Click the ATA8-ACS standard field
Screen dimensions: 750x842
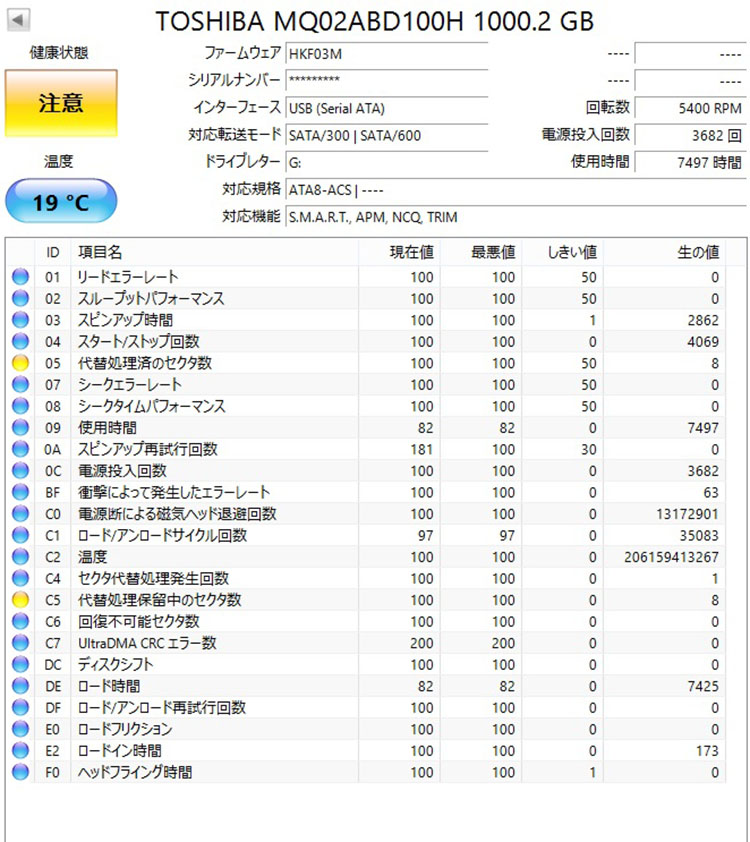click(x=515, y=190)
